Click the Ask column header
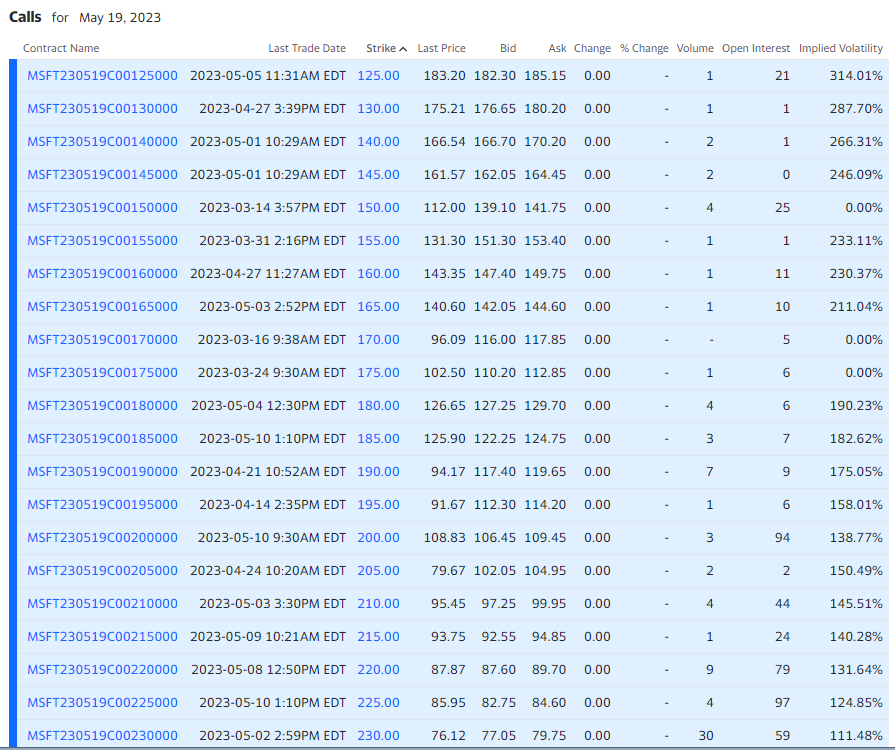Image resolution: width=895 pixels, height=750 pixels. (x=557, y=49)
